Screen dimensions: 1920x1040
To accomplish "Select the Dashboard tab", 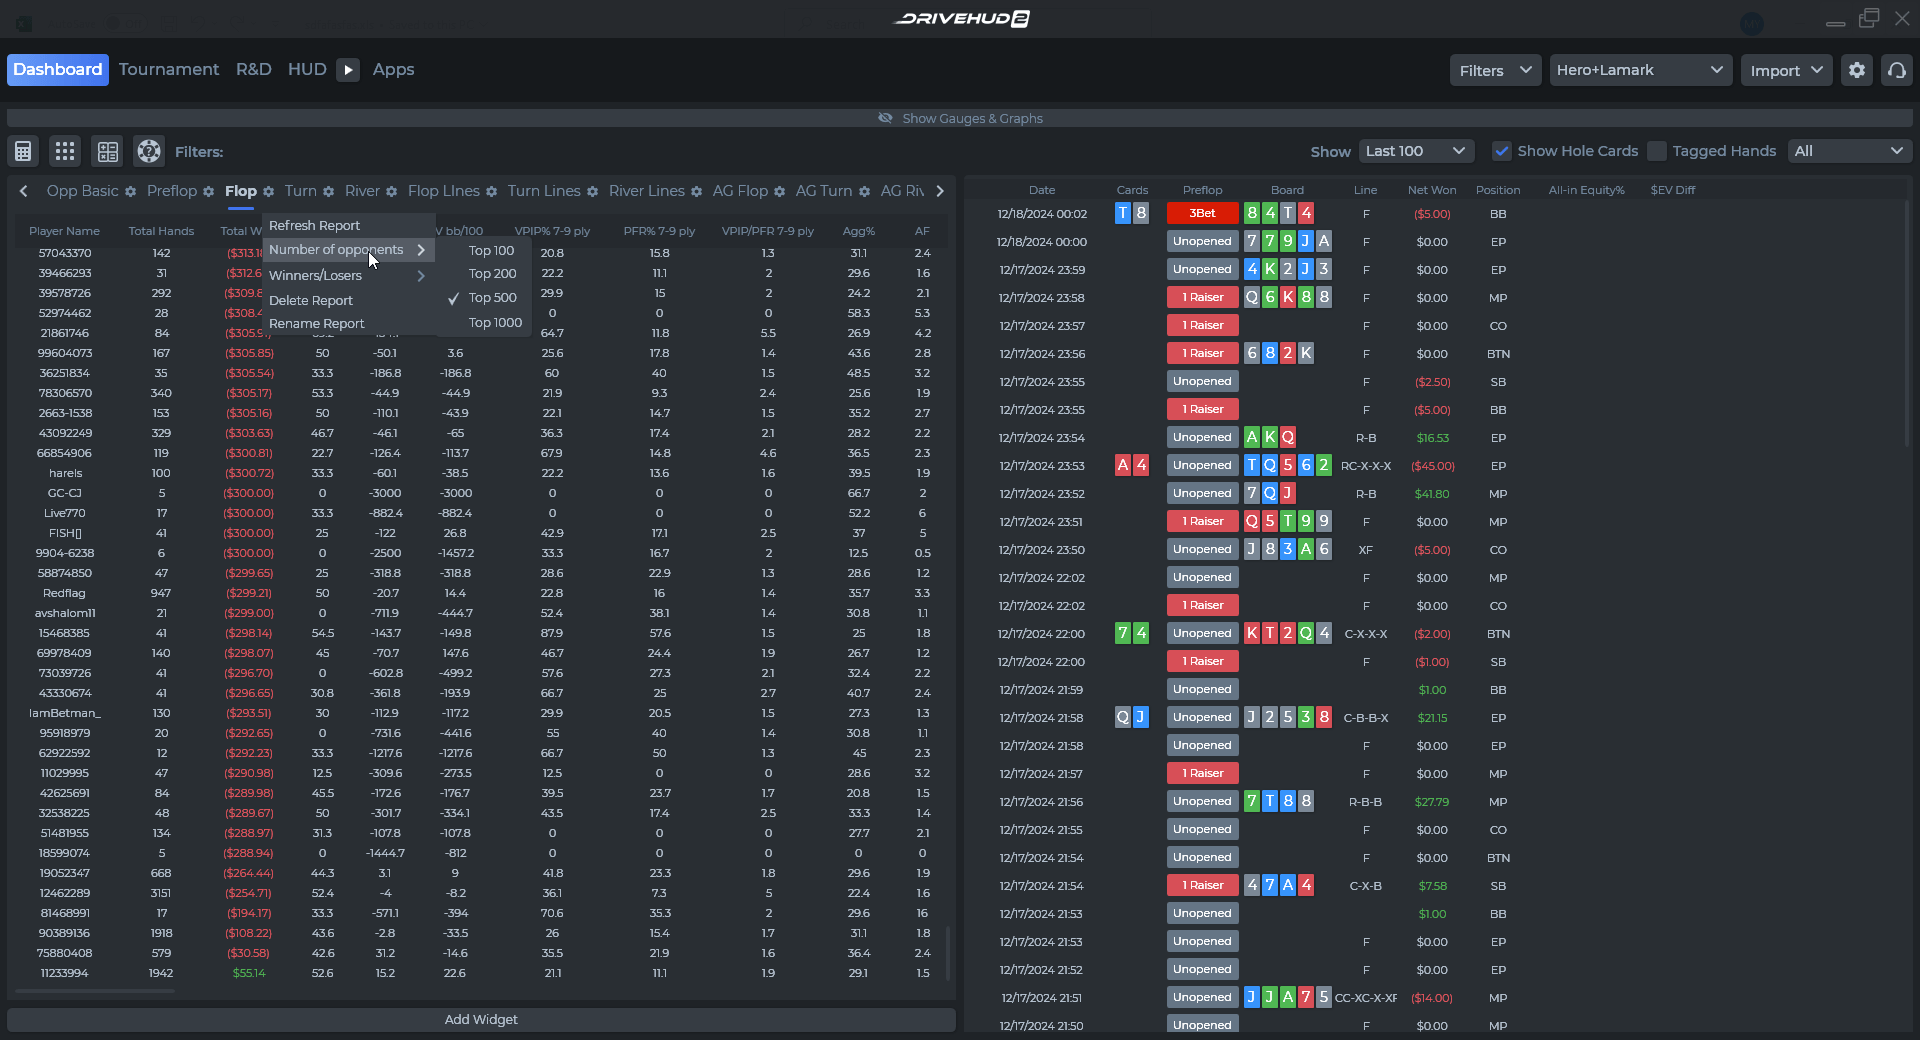I will [x=58, y=70].
